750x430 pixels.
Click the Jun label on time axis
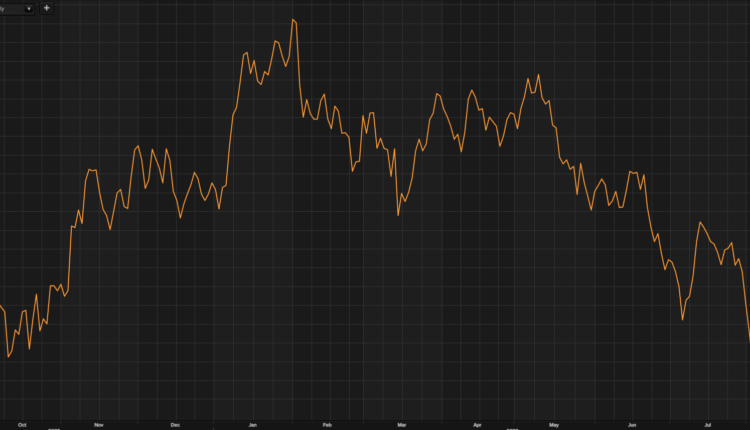631,424
